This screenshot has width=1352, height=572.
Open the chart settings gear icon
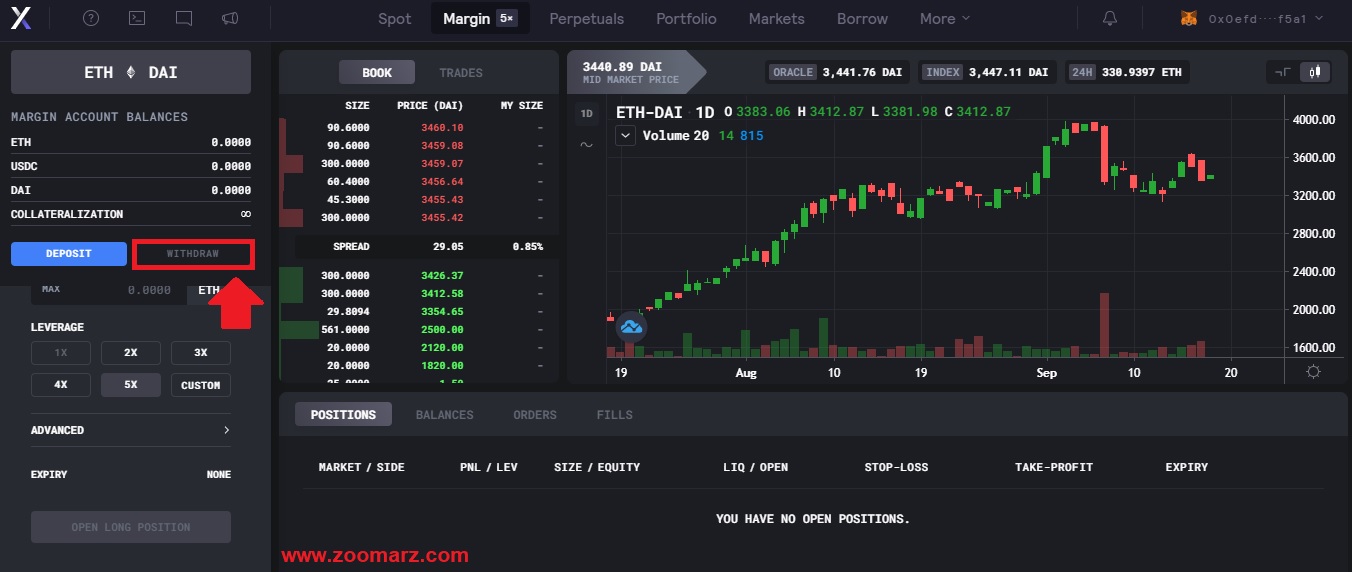coord(1313,372)
